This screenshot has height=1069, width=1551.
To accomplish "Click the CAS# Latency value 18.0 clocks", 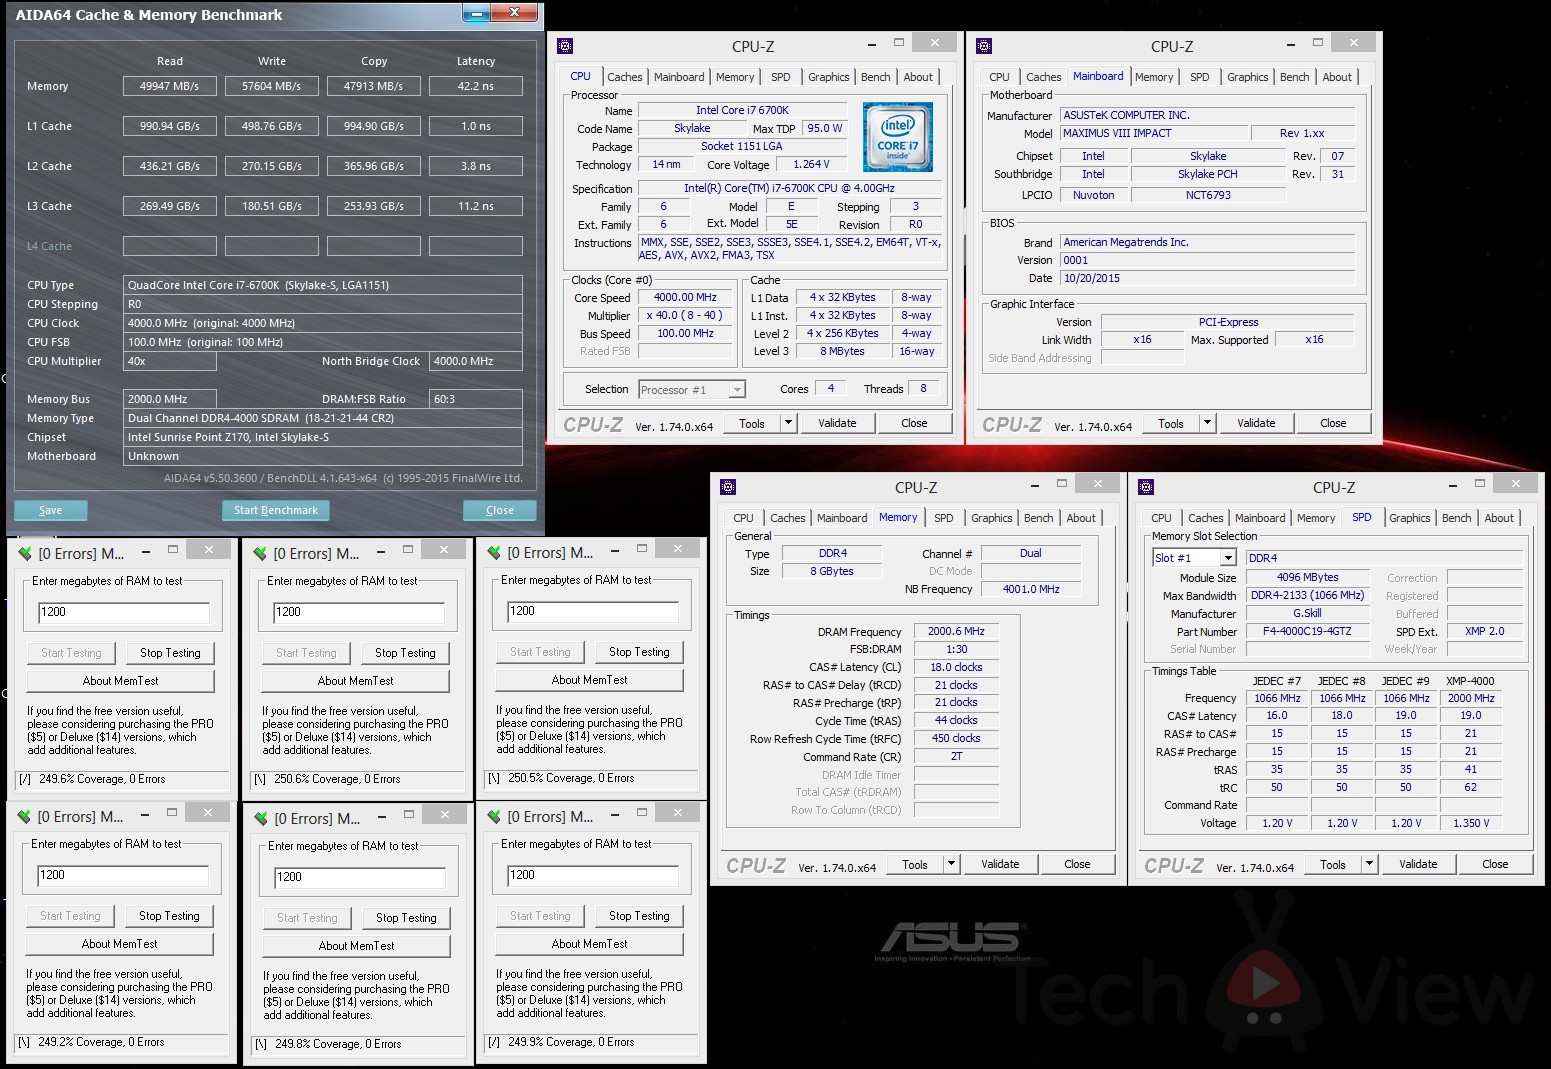I will pos(956,667).
